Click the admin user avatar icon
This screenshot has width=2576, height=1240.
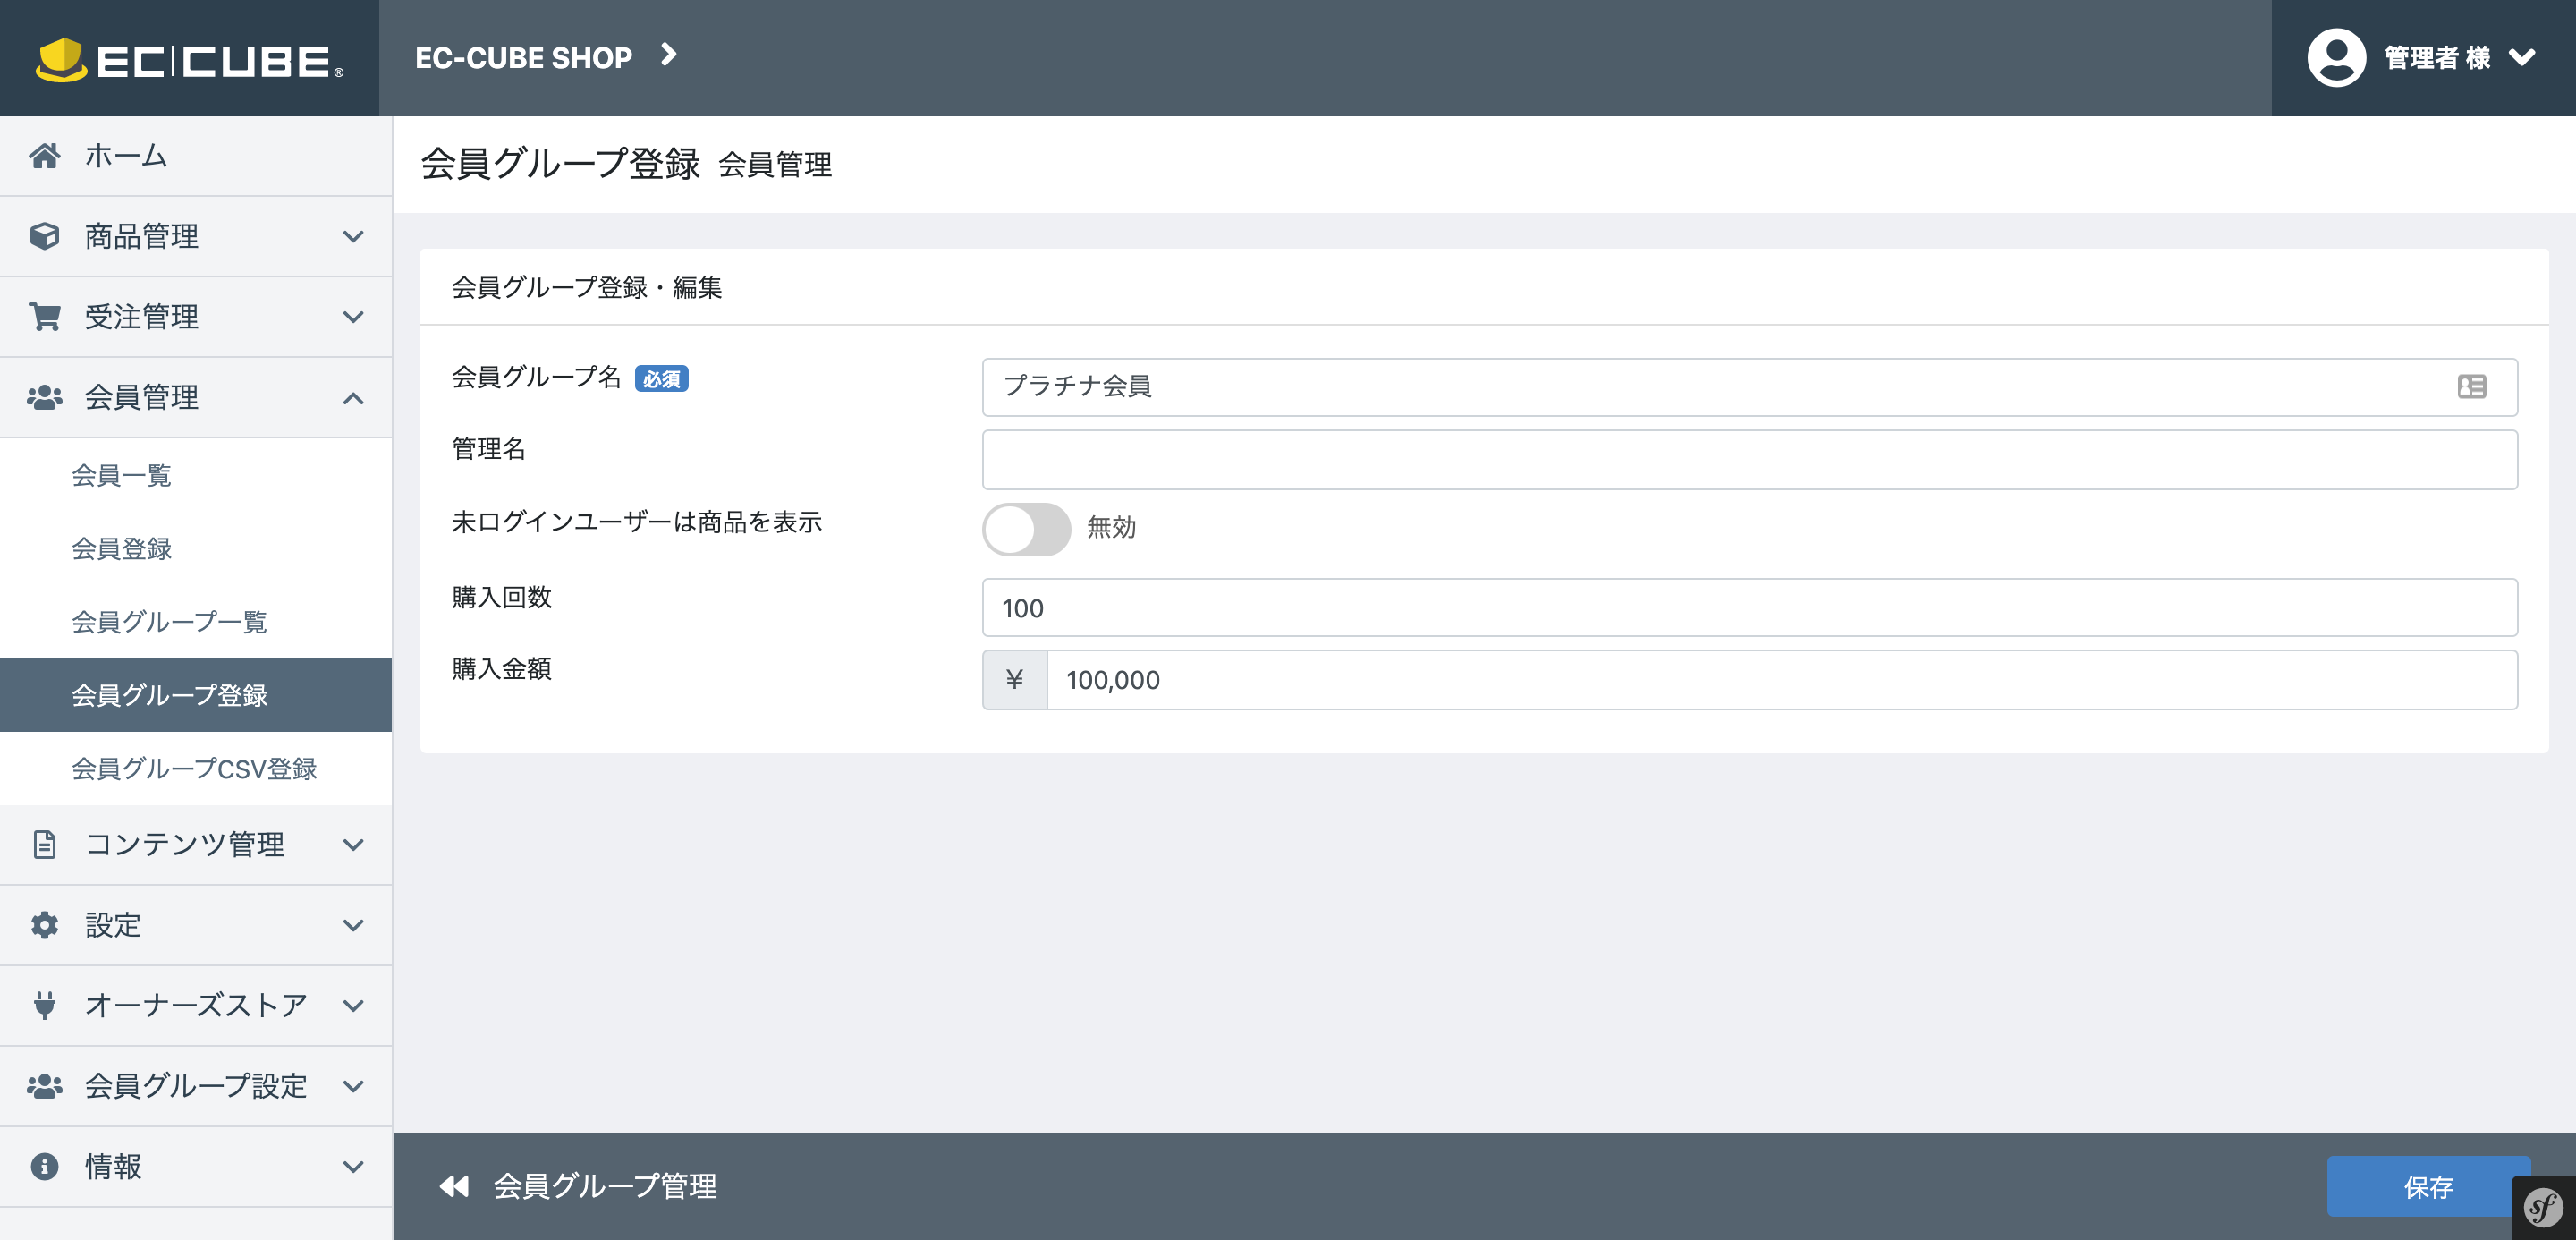(2336, 58)
